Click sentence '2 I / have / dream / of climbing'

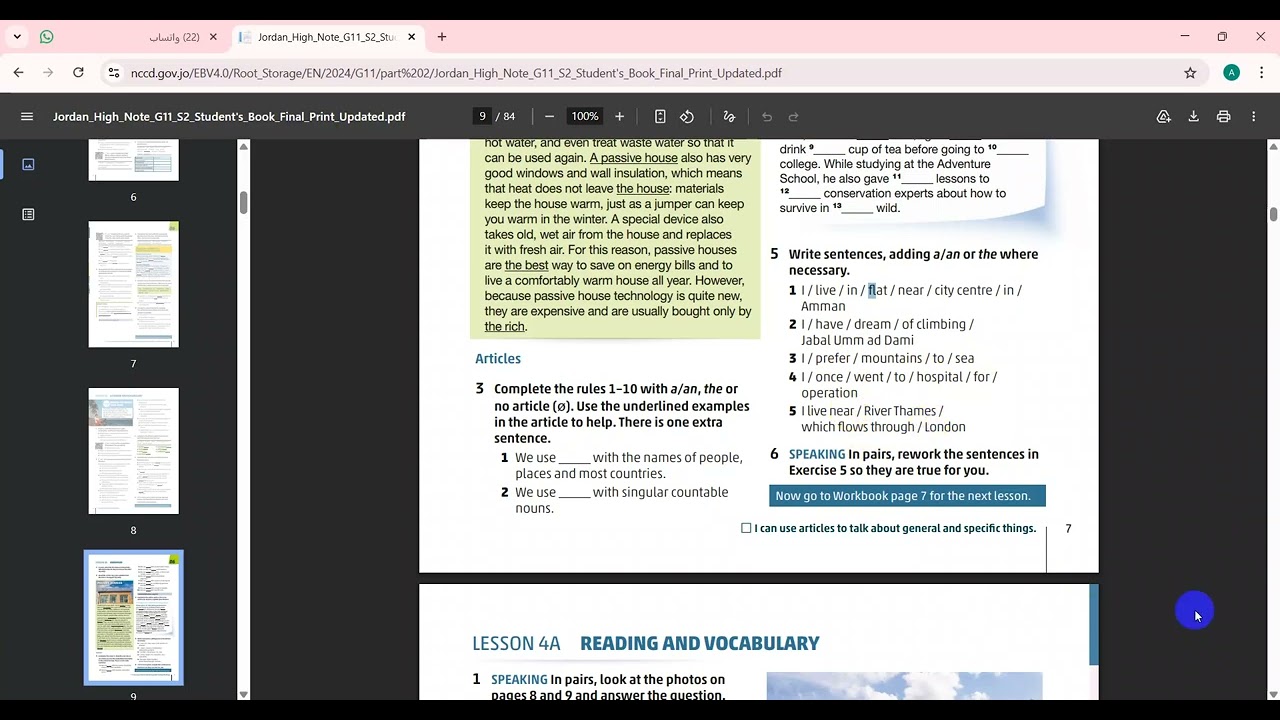881,332
